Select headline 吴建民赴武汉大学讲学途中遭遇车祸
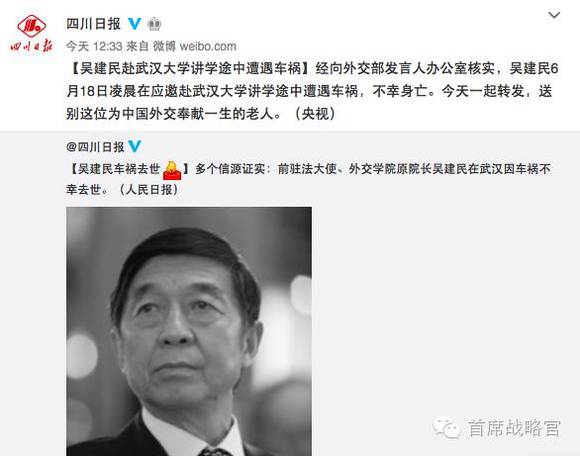Image resolution: width=580 pixels, height=456 pixels. tap(190, 68)
